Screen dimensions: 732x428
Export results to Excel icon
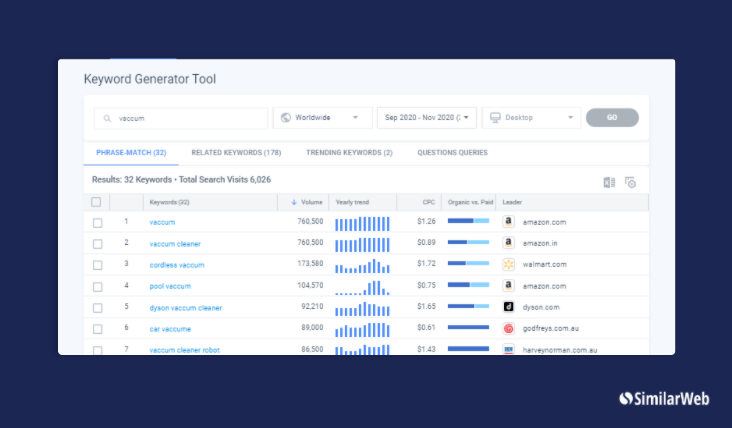pyautogui.click(x=609, y=182)
